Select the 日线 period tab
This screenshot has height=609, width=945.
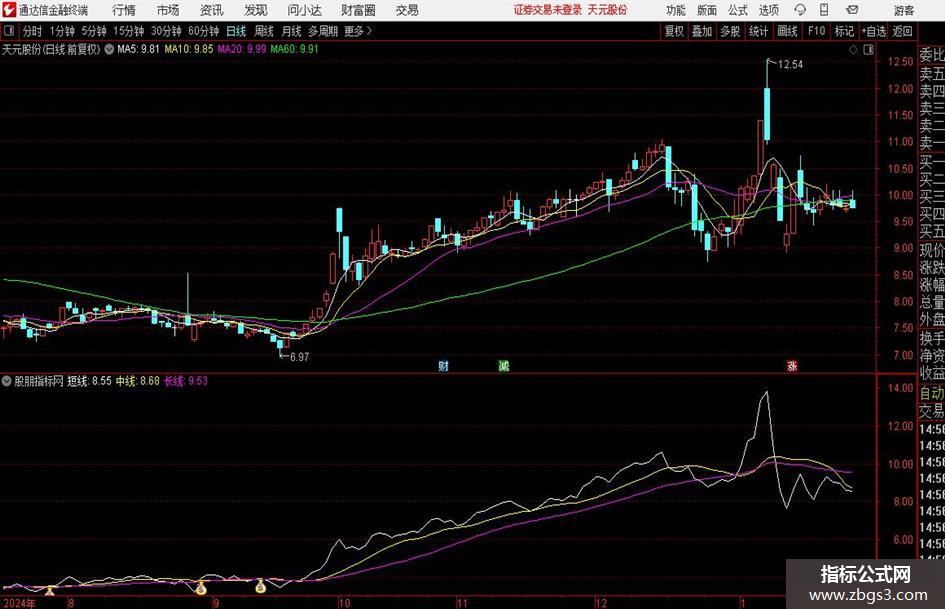[236, 31]
